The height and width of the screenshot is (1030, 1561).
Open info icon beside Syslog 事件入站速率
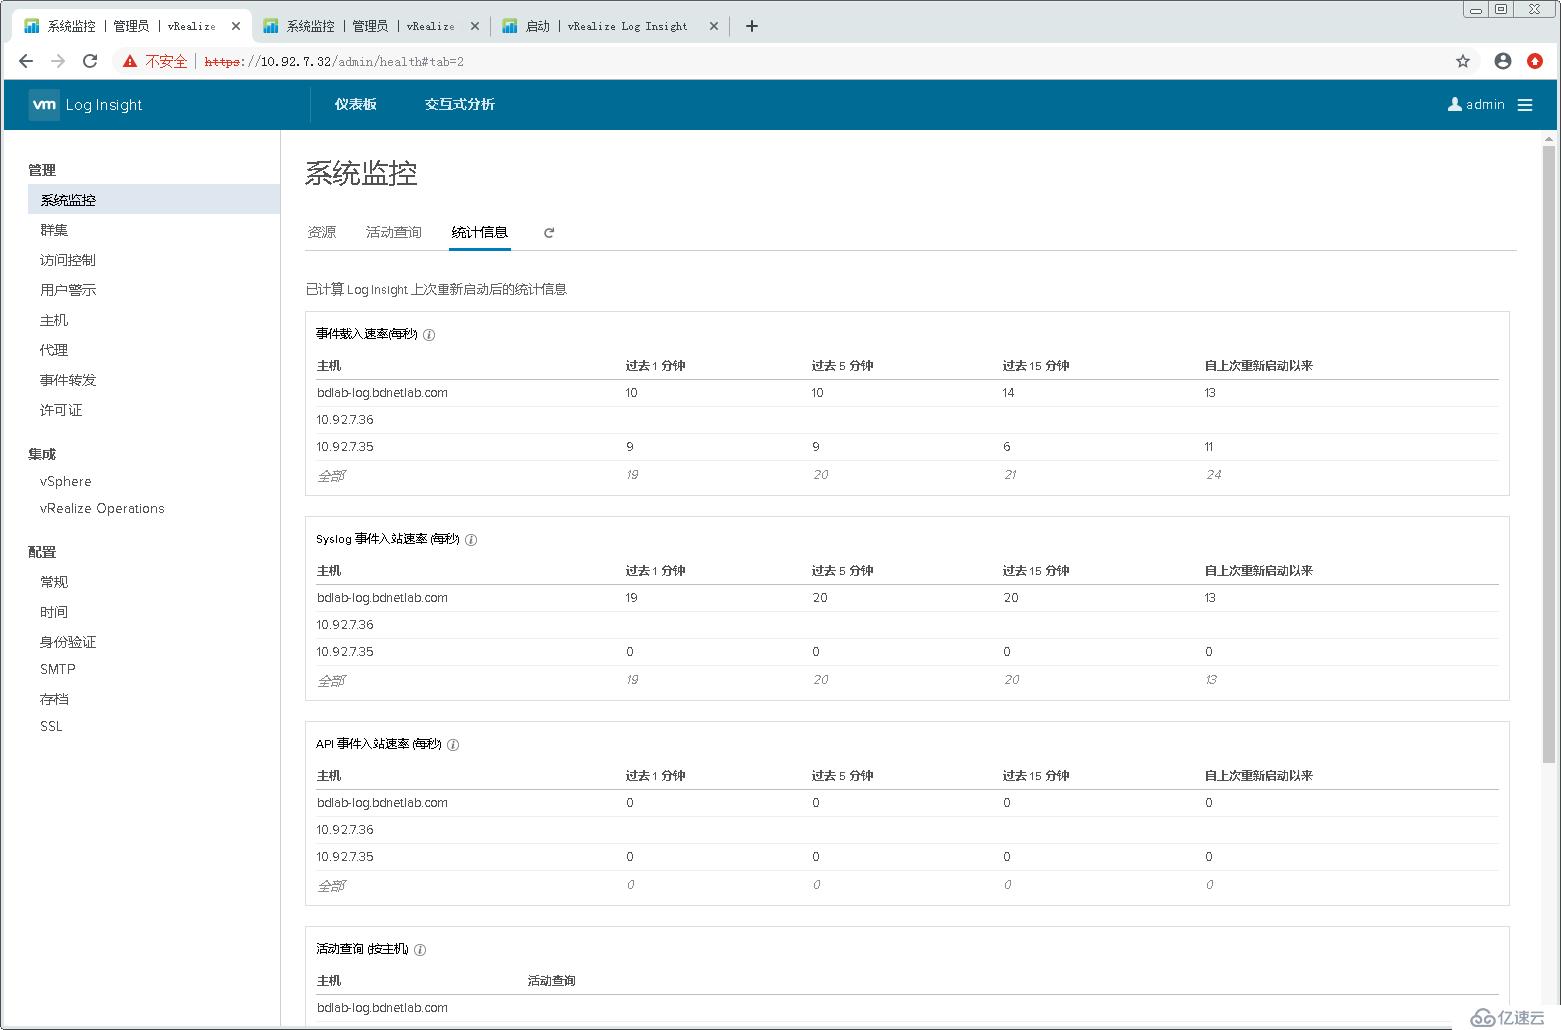click(471, 540)
